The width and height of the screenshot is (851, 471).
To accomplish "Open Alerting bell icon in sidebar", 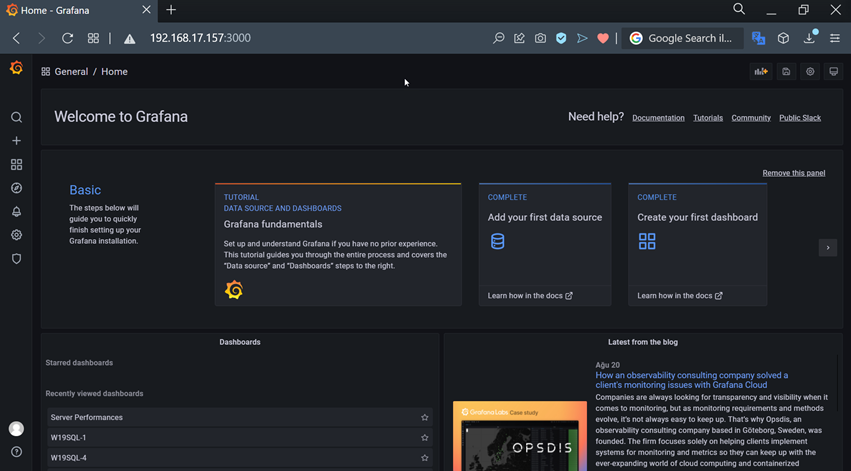I will coord(16,212).
